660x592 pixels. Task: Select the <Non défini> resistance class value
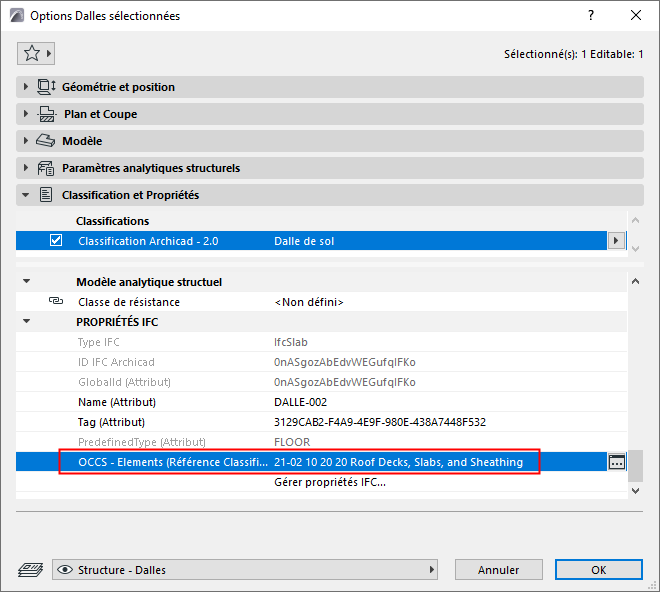pyautogui.click(x=309, y=302)
